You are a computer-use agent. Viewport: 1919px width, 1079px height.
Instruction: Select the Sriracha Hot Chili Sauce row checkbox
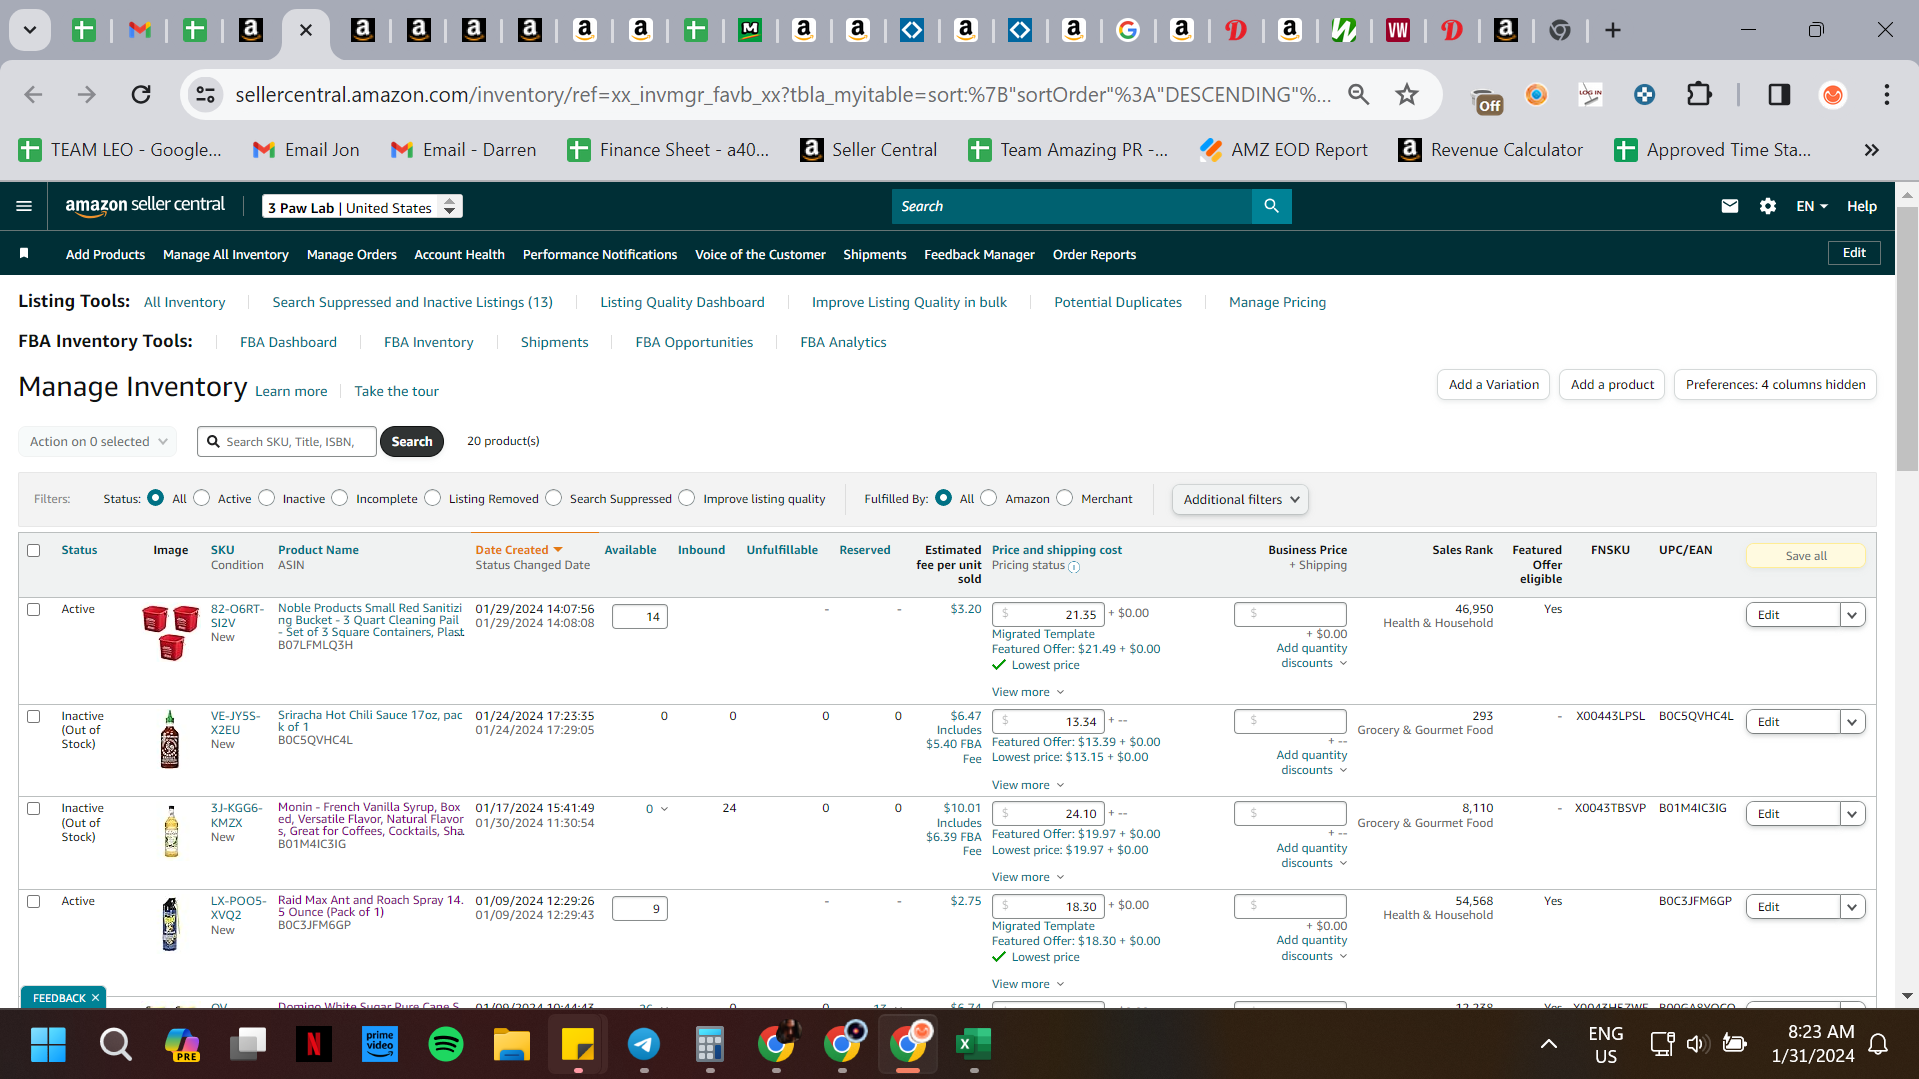pos(34,716)
